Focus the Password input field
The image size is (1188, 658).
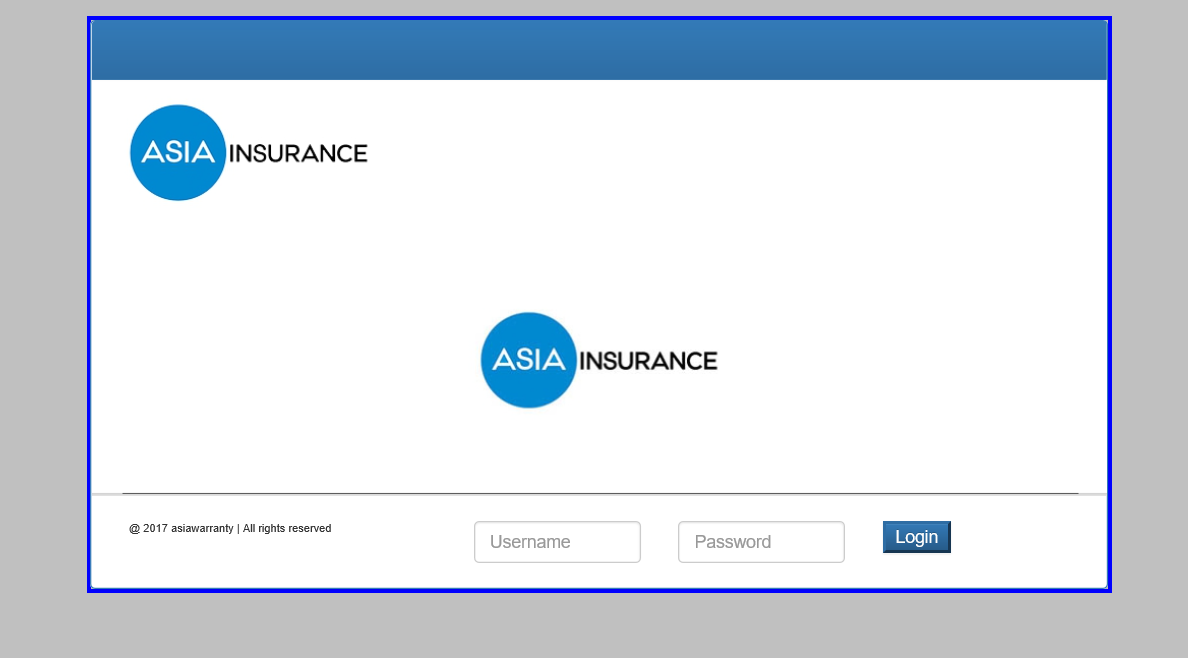pos(761,542)
